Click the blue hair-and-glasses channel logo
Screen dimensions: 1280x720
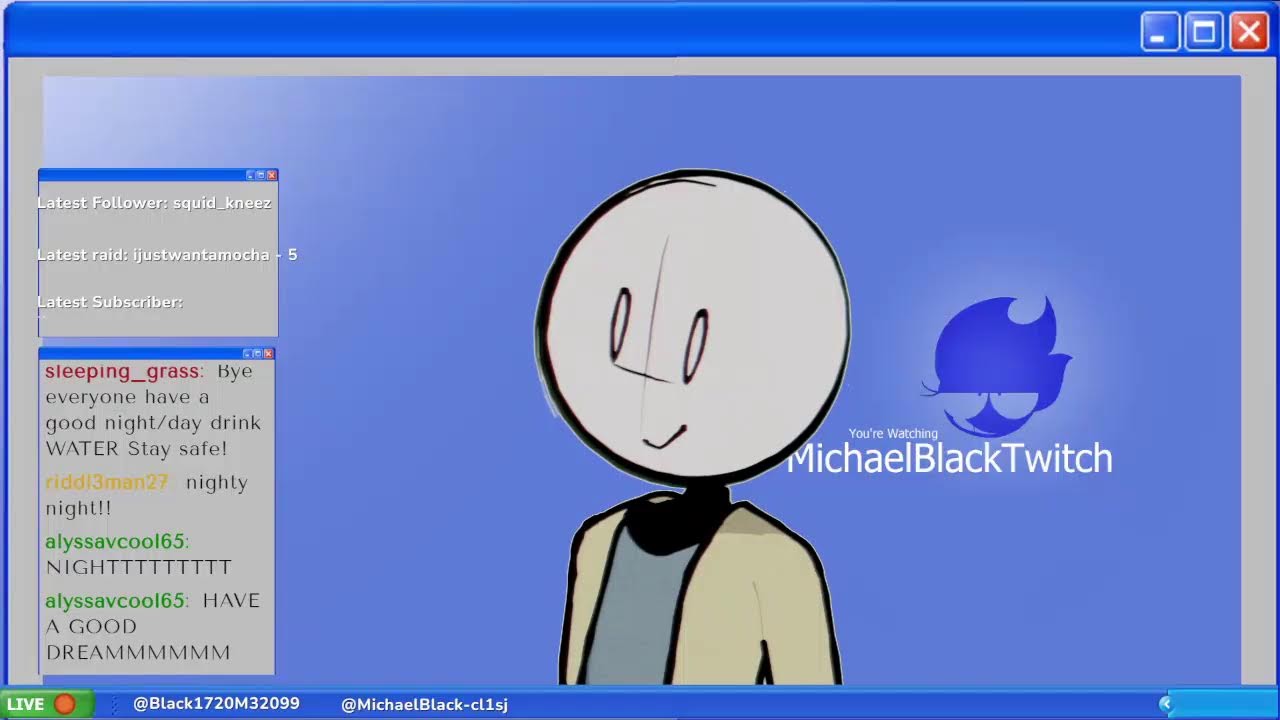click(996, 367)
